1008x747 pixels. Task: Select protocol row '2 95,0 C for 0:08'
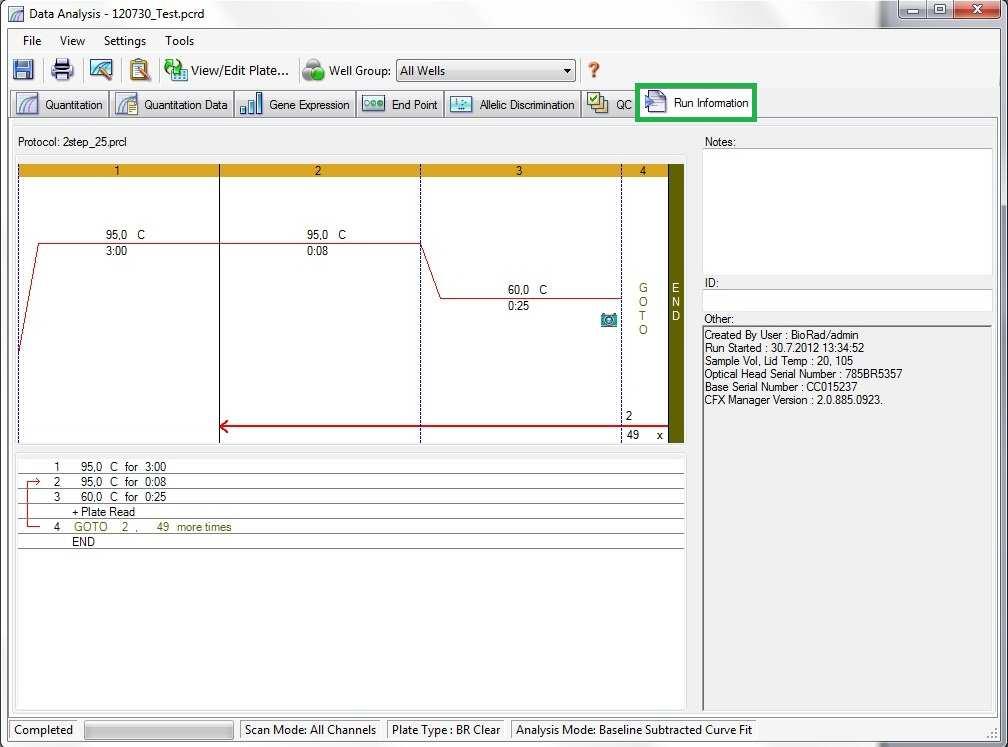351,482
